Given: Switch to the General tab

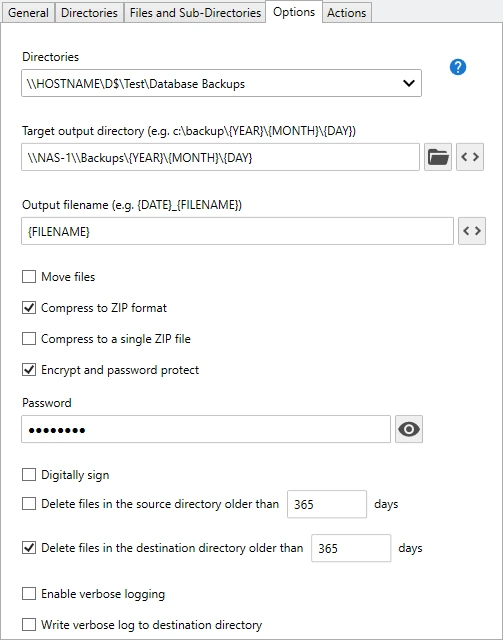Looking at the screenshot, I should pyautogui.click(x=28, y=13).
